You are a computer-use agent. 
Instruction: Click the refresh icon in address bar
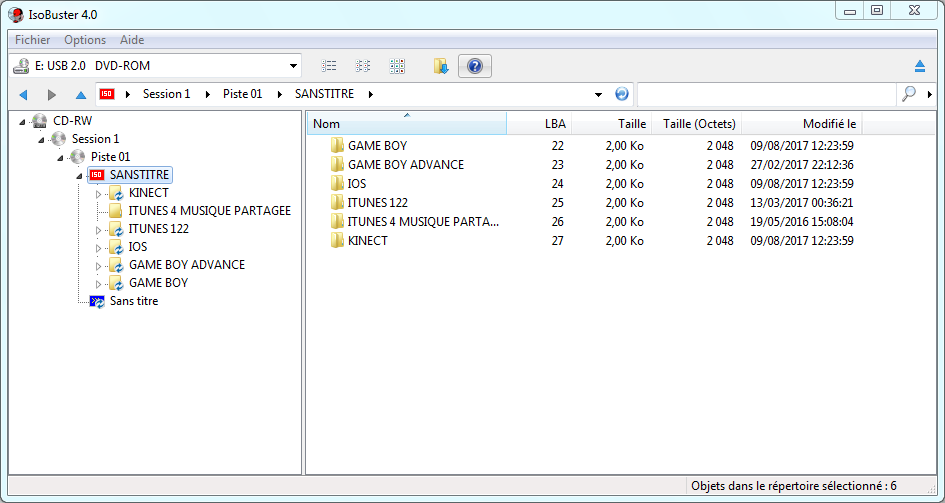pyautogui.click(x=622, y=94)
